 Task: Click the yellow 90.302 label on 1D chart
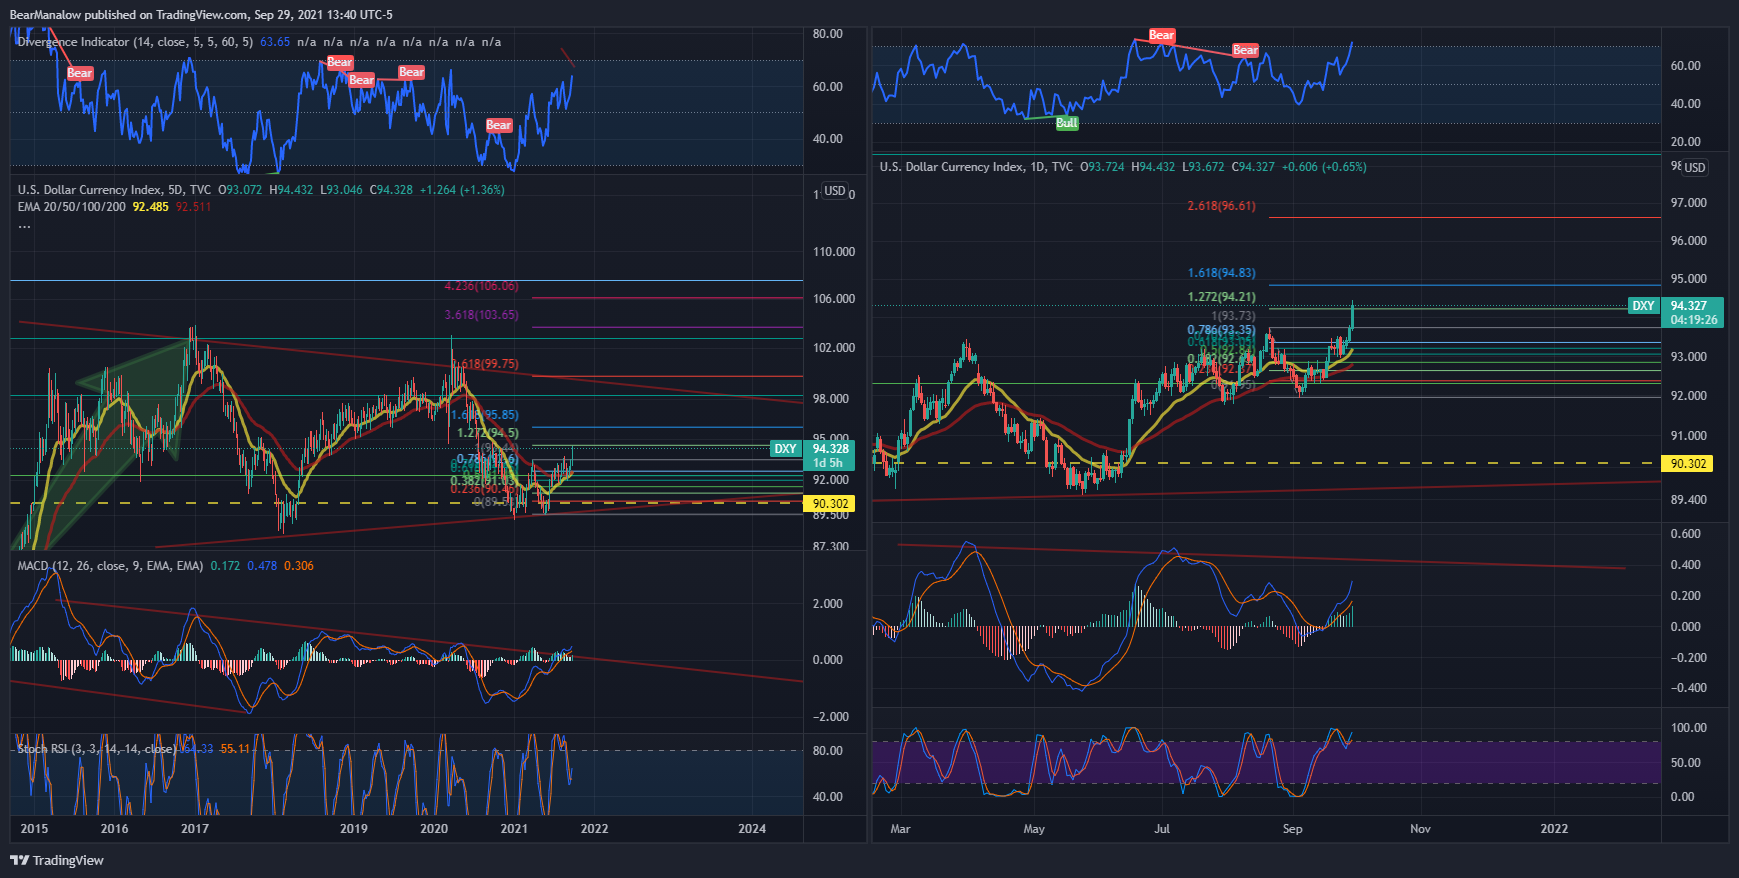click(1688, 463)
